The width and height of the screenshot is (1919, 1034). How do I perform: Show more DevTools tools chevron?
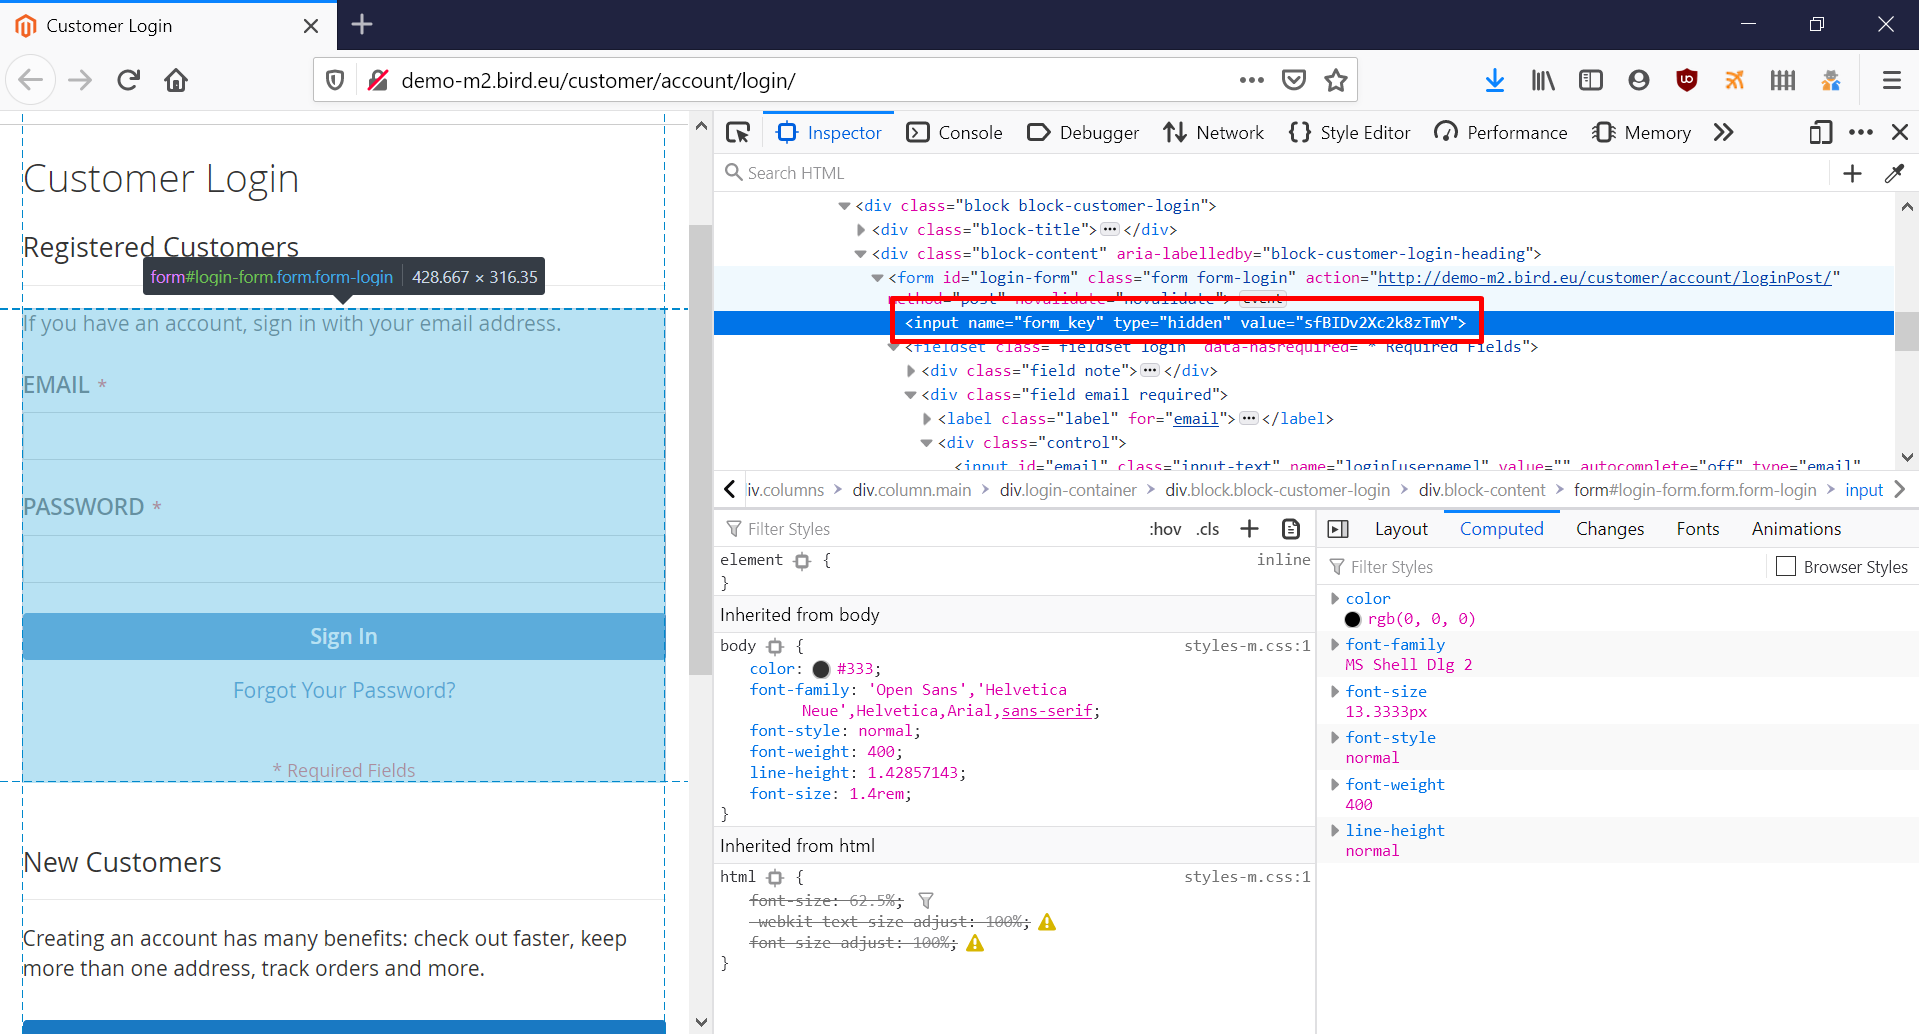(x=1723, y=132)
